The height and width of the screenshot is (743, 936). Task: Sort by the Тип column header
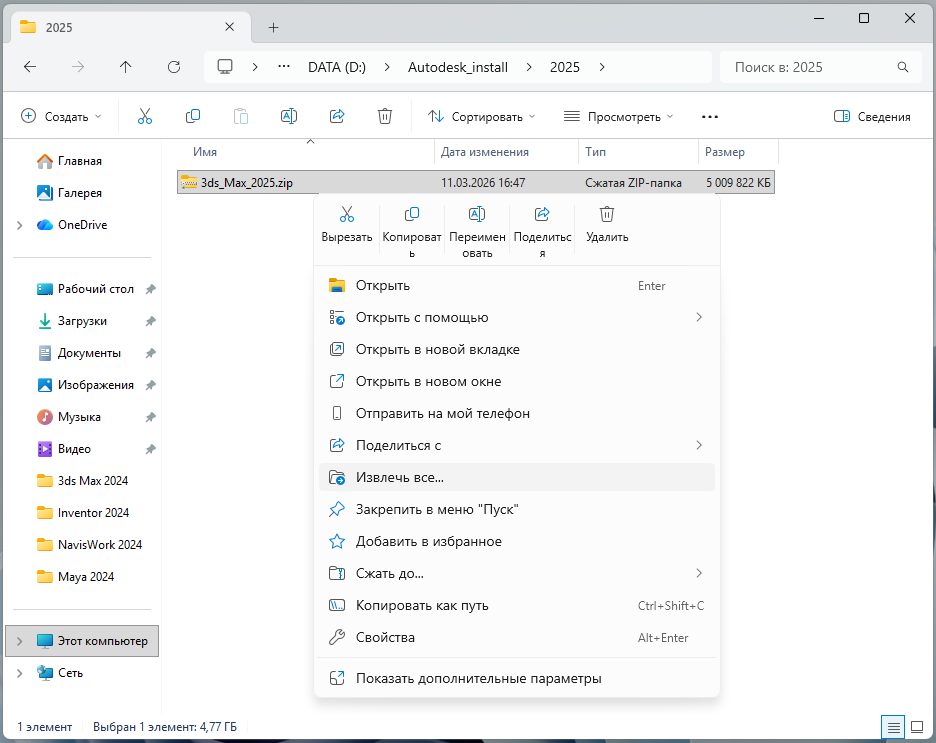tap(638, 152)
